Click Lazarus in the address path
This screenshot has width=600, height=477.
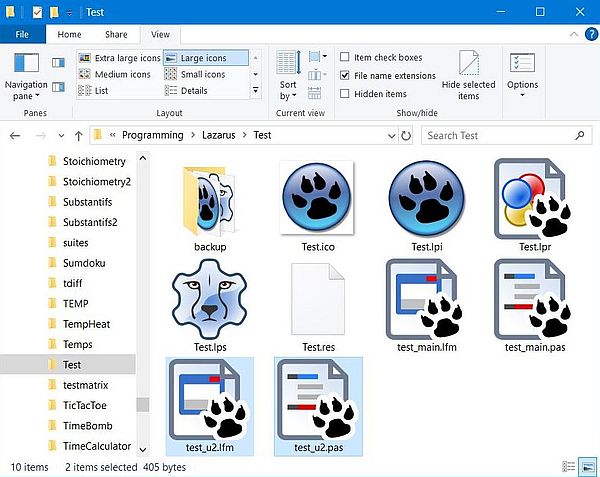218,135
